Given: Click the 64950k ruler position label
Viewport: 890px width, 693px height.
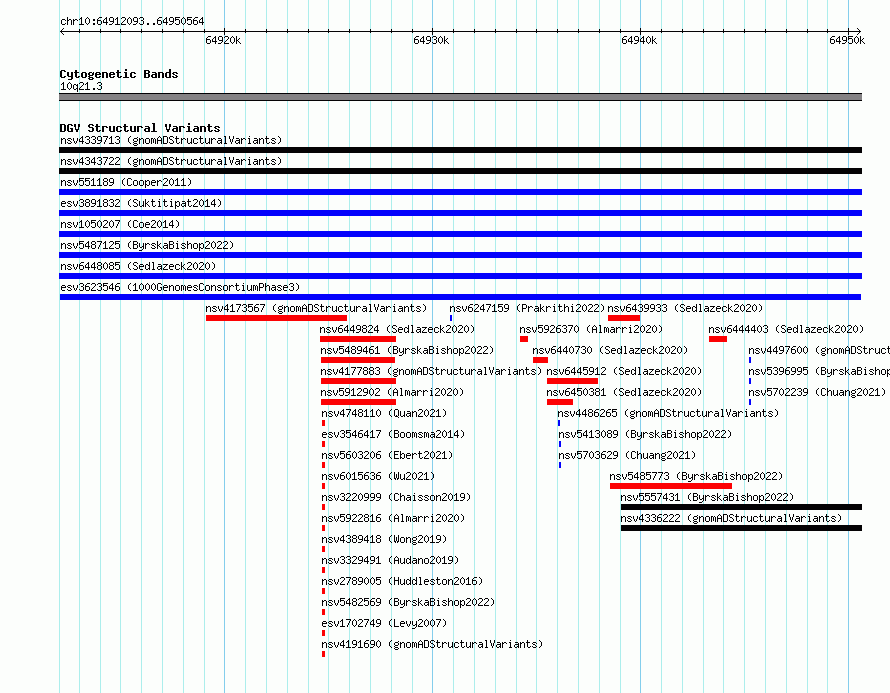Looking at the screenshot, I should click(x=847, y=40).
